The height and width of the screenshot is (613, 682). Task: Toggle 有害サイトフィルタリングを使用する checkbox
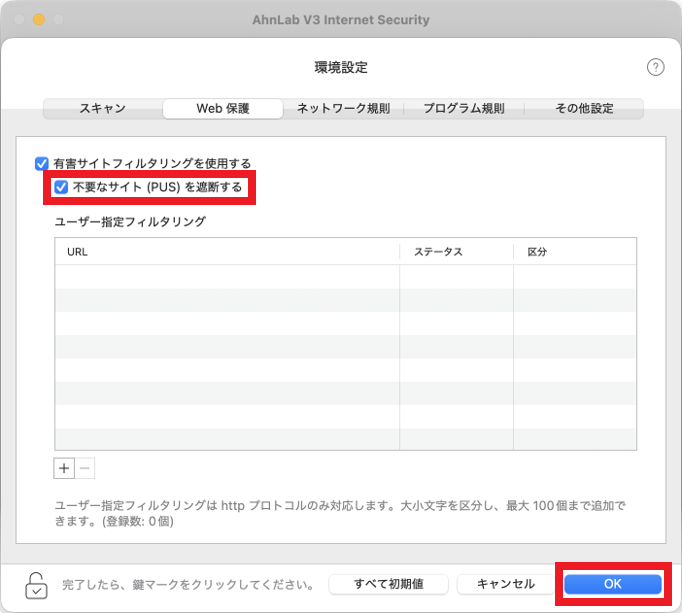(x=42, y=164)
